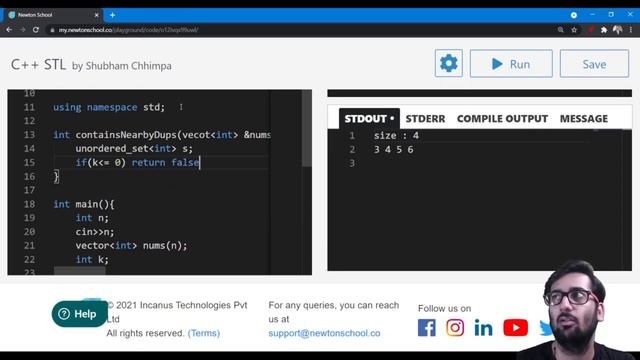Click the 'int k;' code line
The height and width of the screenshot is (360, 640).
[x=92, y=260]
